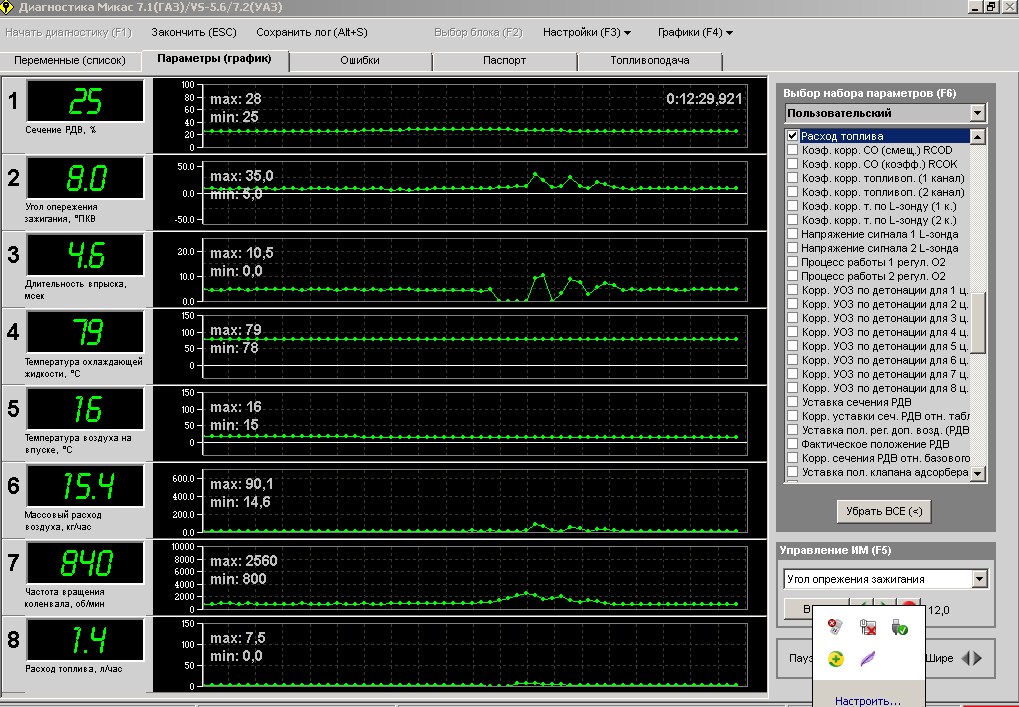Screen dimensions: 1019x707
Task: Click the USB safely remove tray icon
Action: [899, 627]
